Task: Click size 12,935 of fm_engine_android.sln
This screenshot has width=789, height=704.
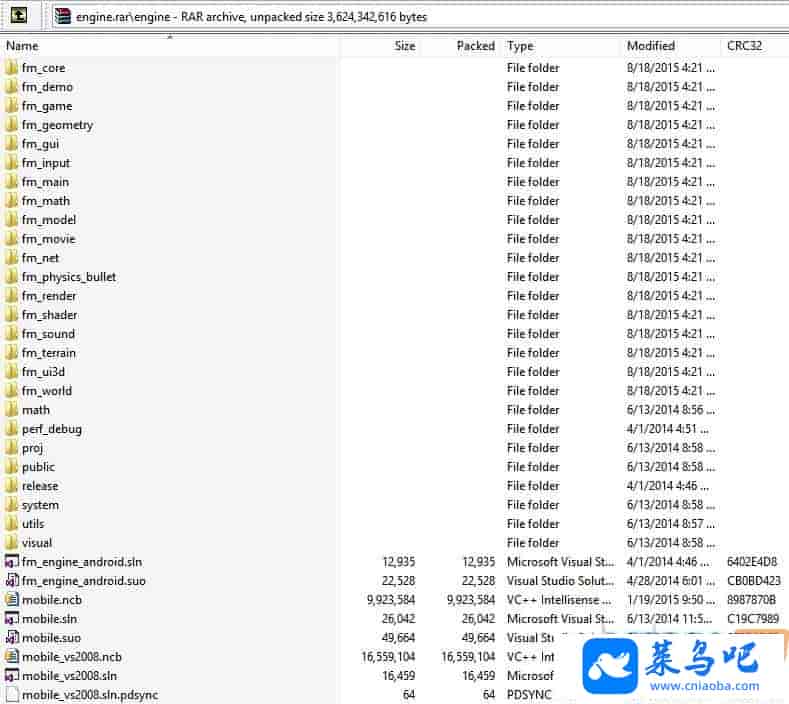Action: [x=399, y=562]
